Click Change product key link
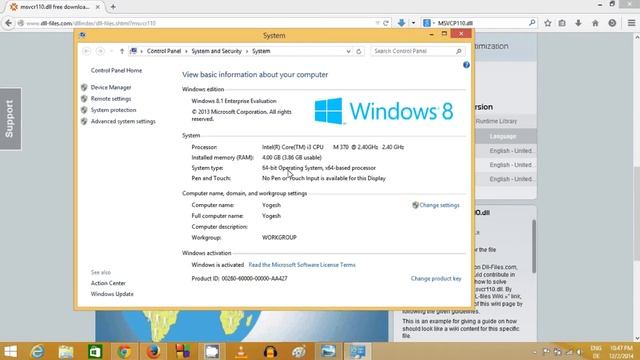The width and height of the screenshot is (640, 360). 436,279
